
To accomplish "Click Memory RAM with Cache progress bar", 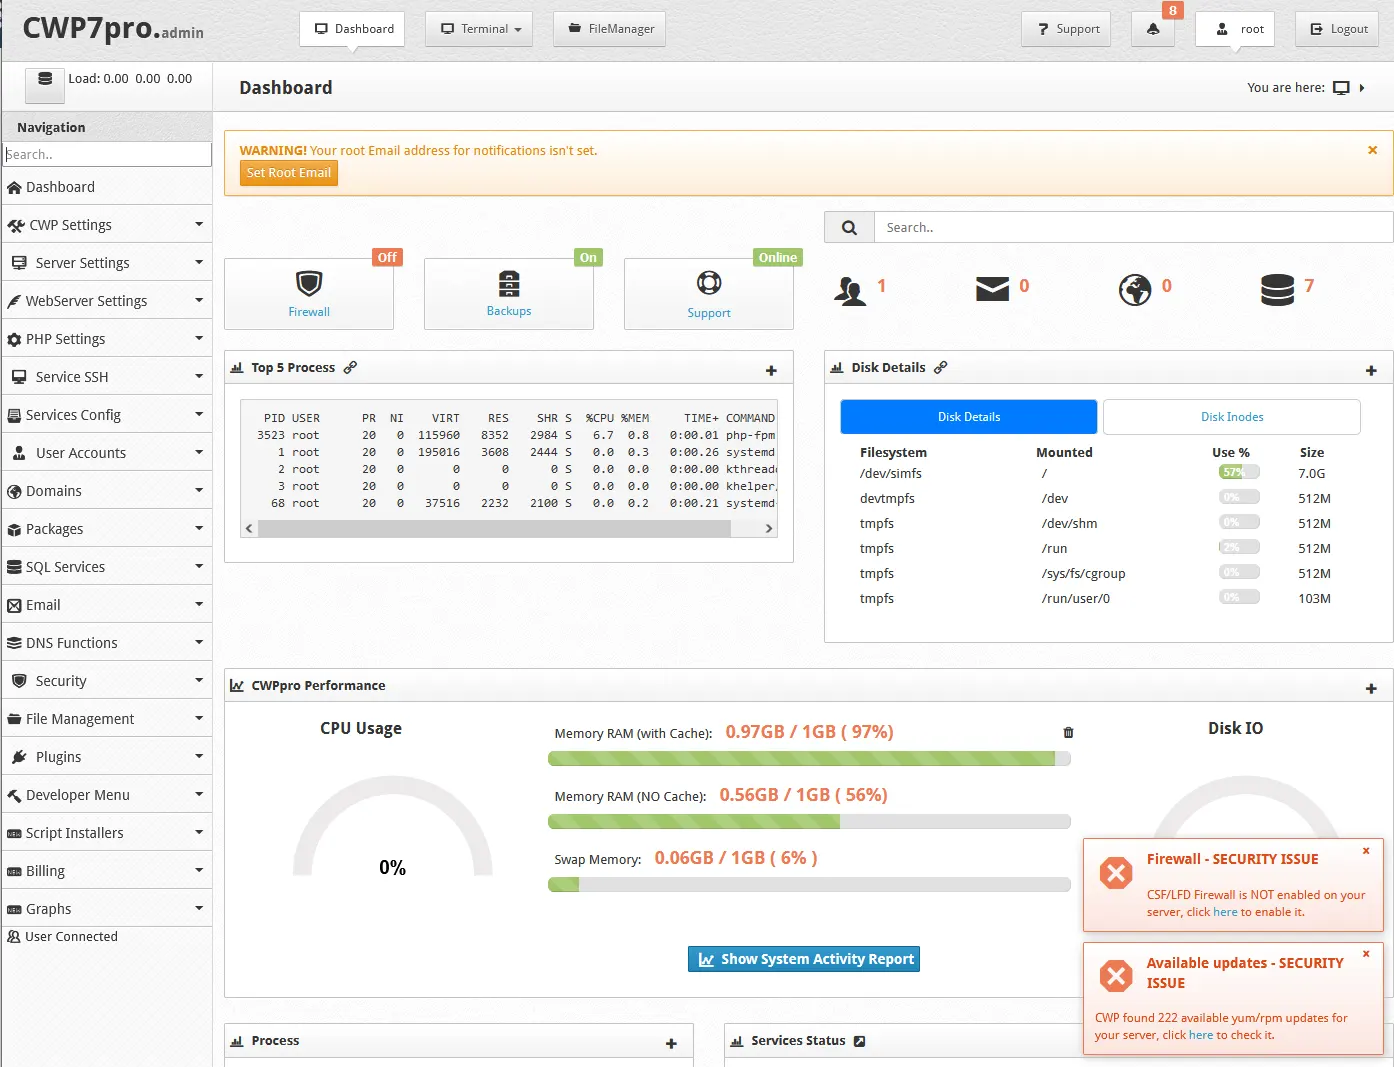I will (x=809, y=758).
